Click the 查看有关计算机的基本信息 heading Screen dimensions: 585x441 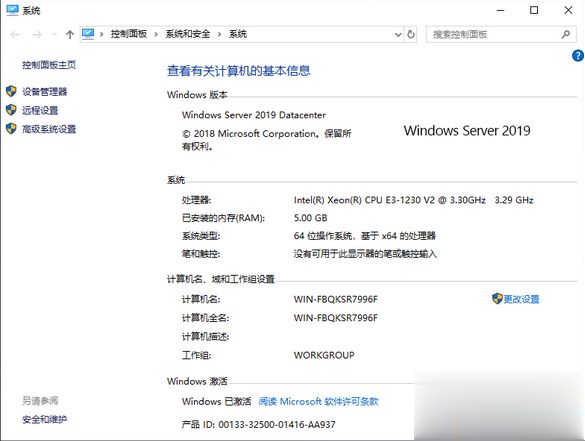pyautogui.click(x=239, y=71)
